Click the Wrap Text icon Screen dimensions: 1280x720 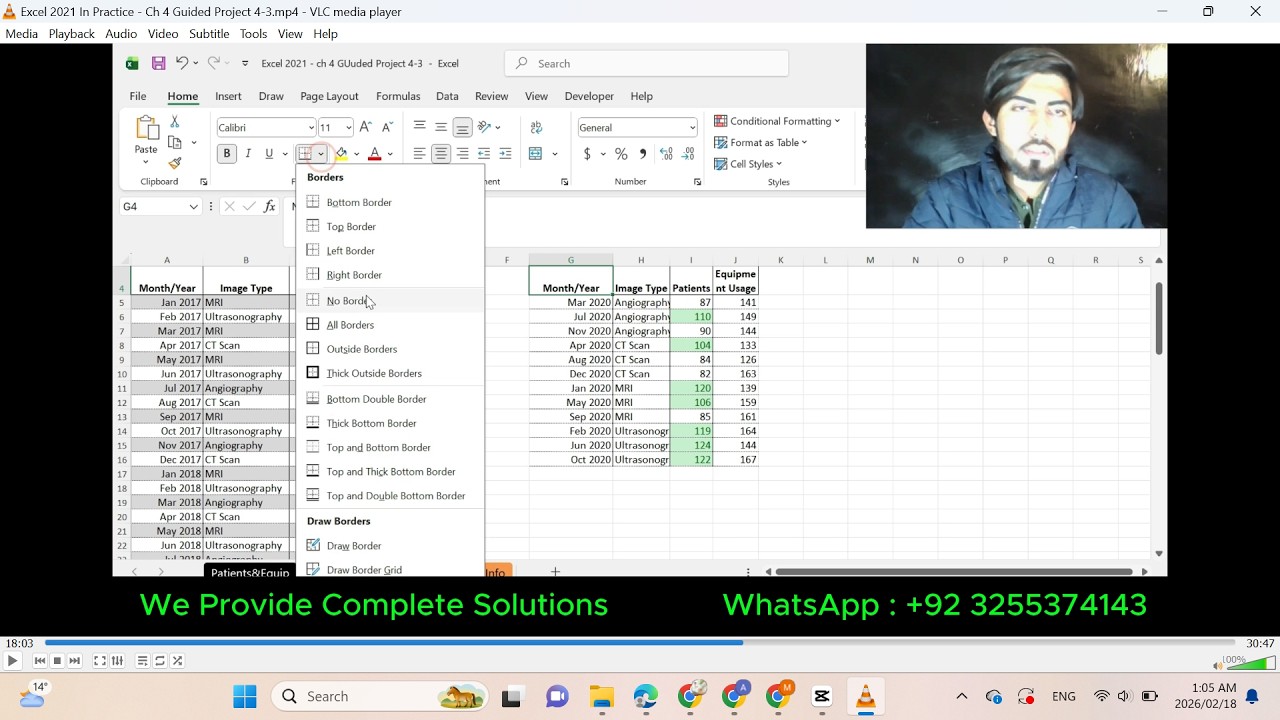[536, 127]
